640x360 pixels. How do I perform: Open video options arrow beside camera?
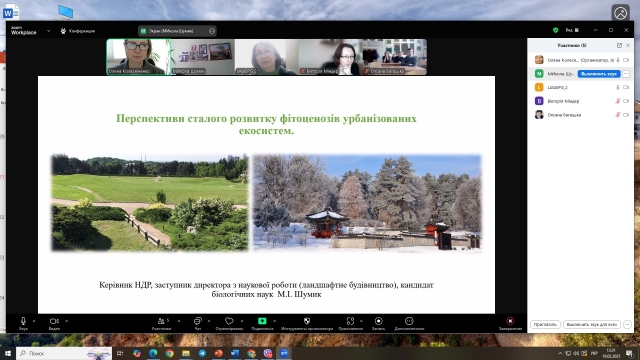[x=67, y=321]
